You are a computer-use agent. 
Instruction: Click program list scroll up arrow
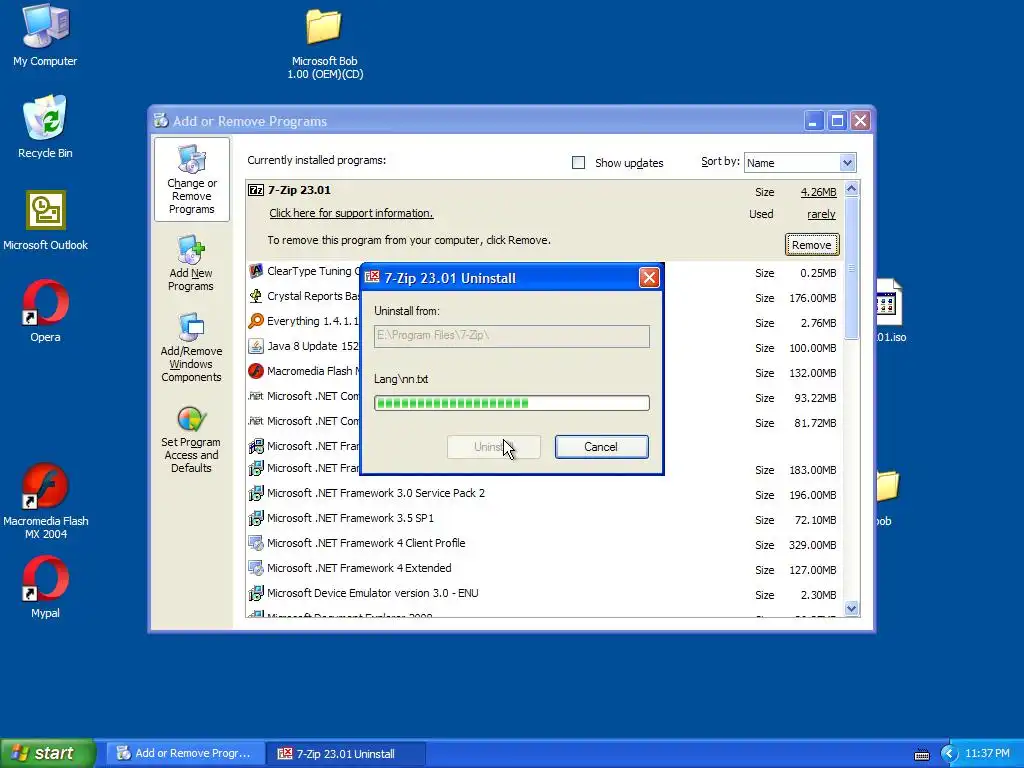point(852,189)
